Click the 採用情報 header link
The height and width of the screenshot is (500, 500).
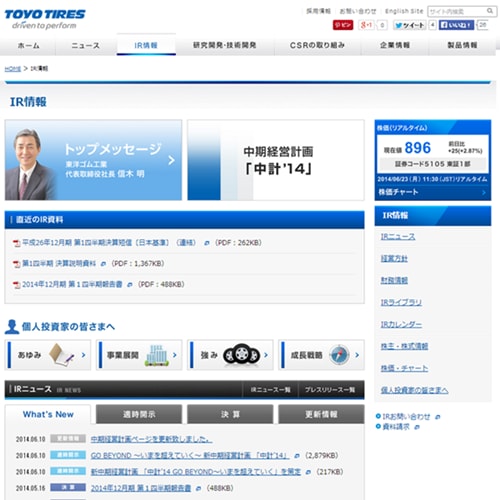(x=318, y=11)
